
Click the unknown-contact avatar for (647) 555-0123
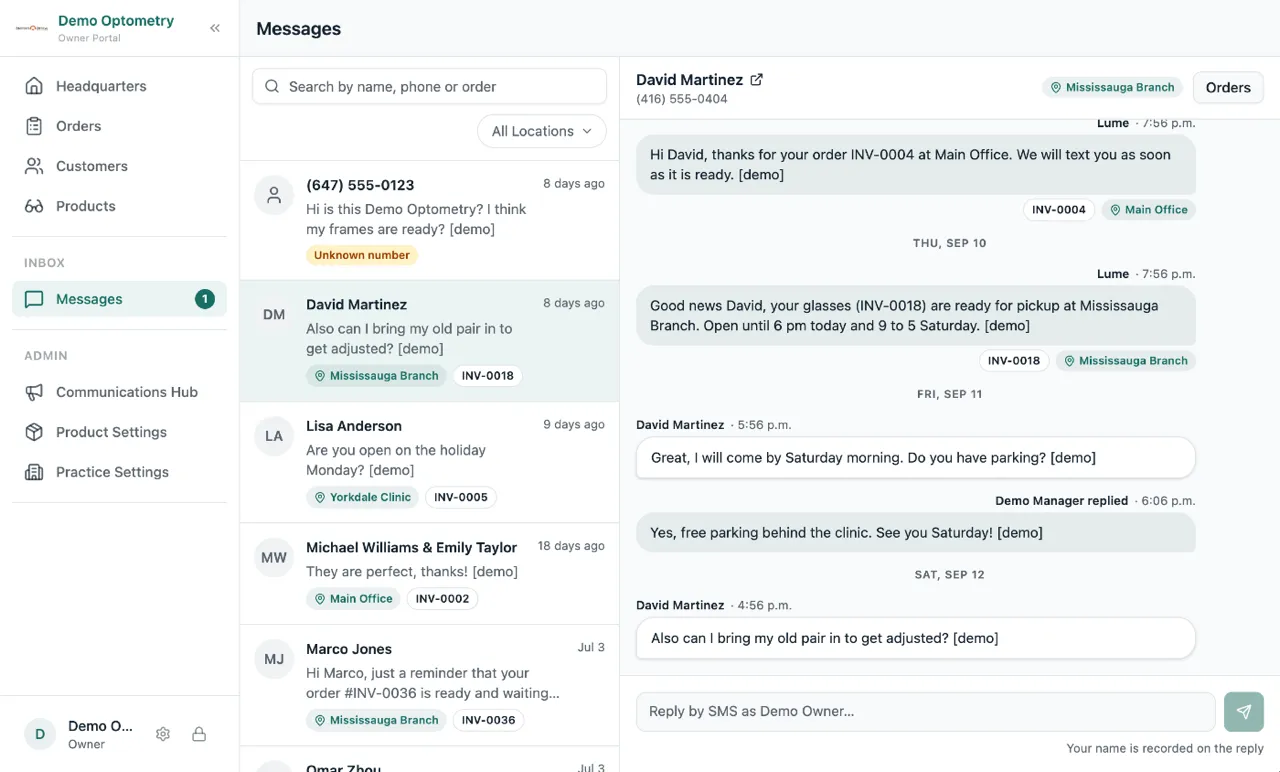tap(274, 195)
